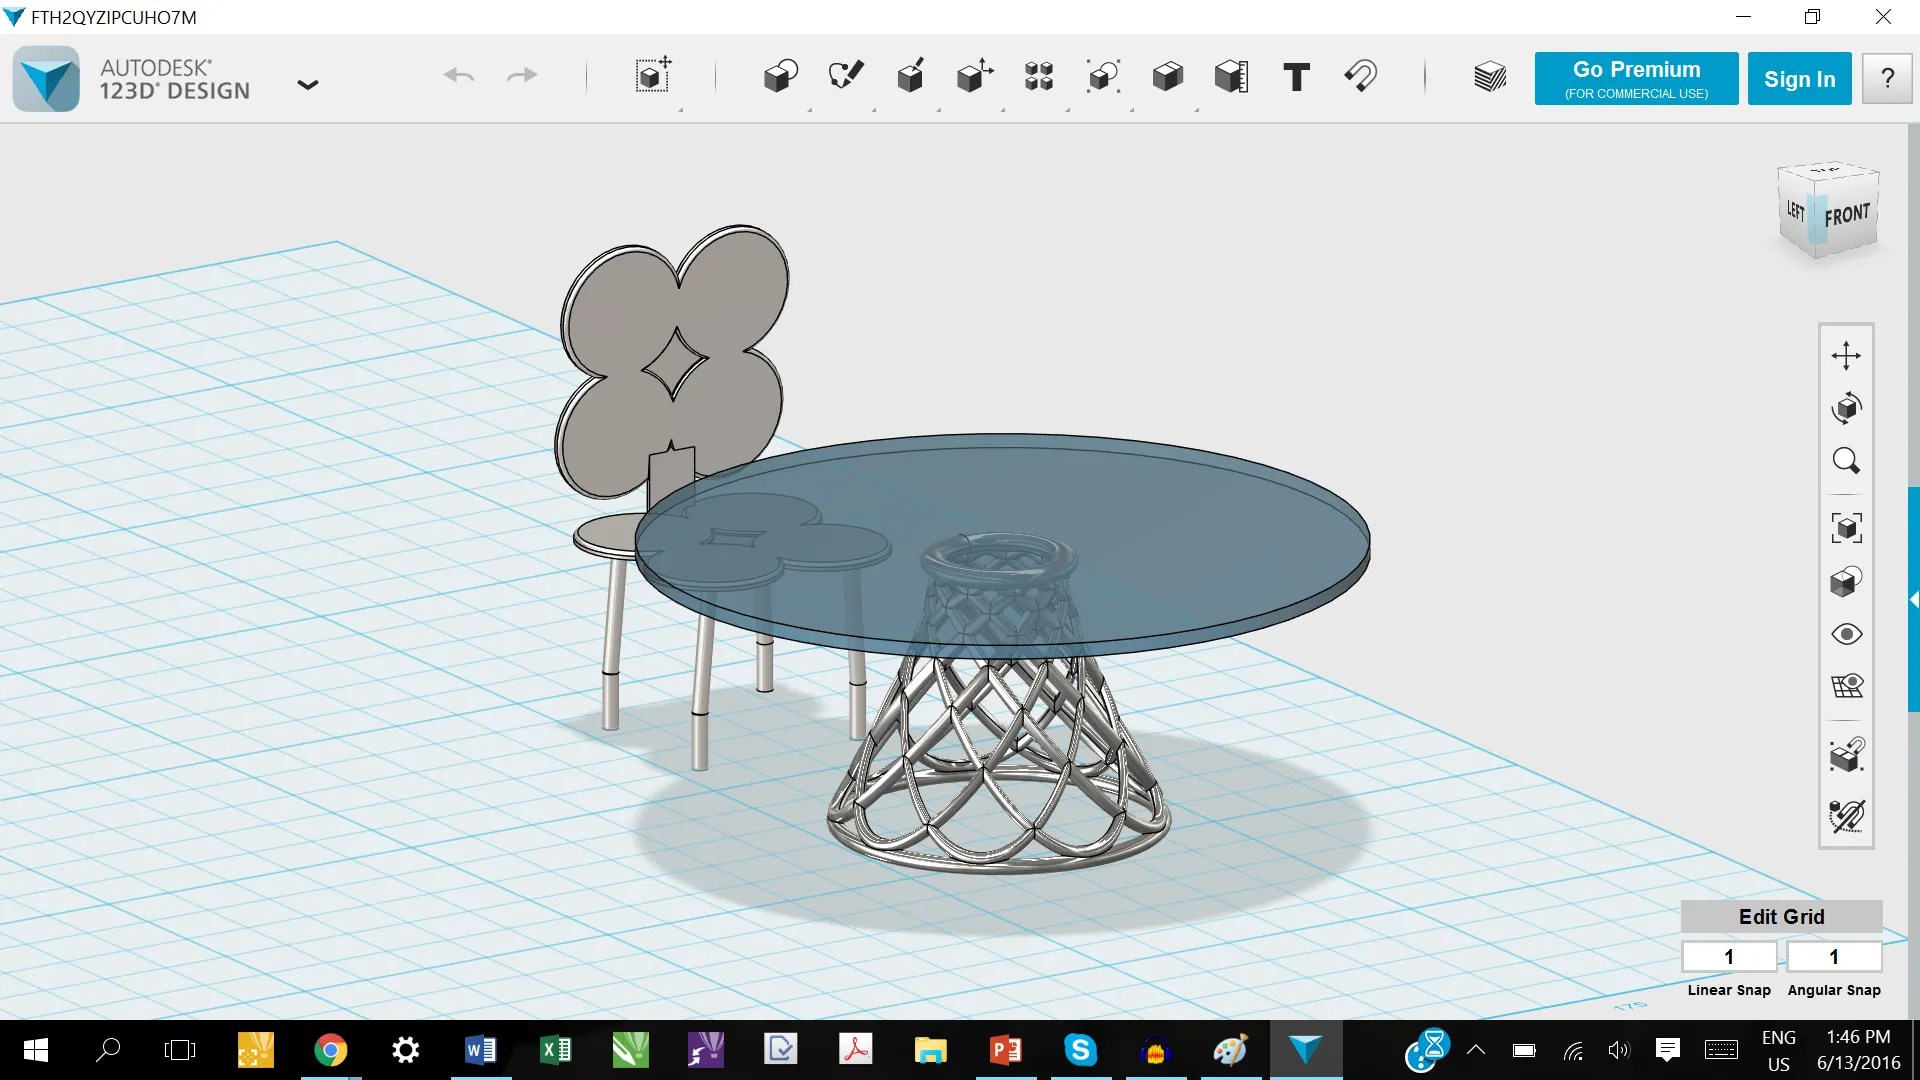Expand the application menu dropdown chevron

(x=308, y=85)
